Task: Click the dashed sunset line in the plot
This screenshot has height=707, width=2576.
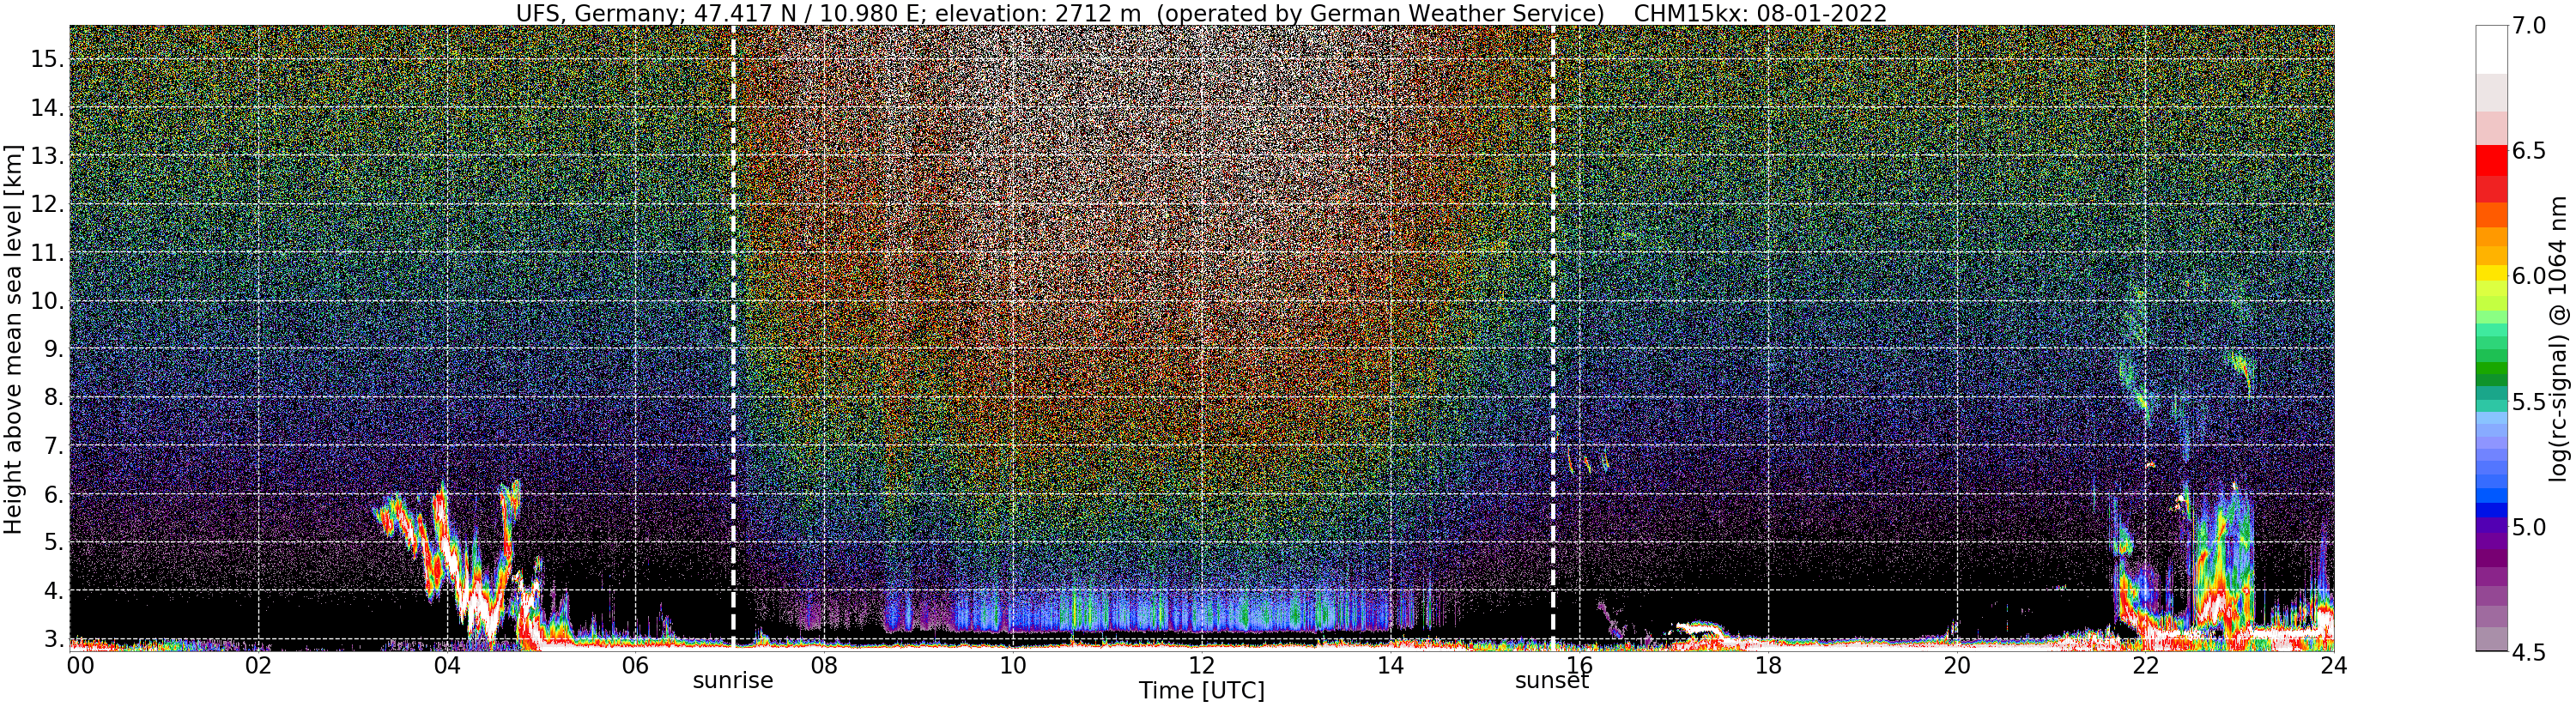Action: tap(1552, 336)
